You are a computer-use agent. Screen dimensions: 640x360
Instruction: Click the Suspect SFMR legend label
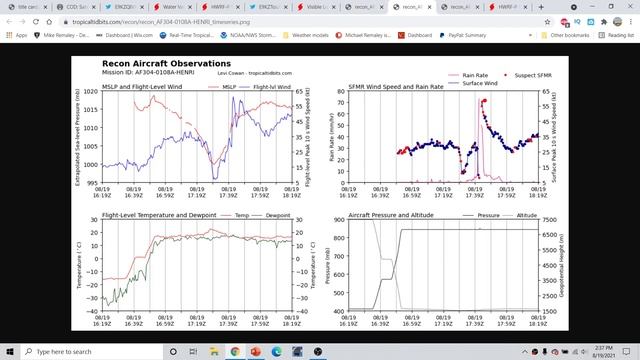(x=533, y=75)
